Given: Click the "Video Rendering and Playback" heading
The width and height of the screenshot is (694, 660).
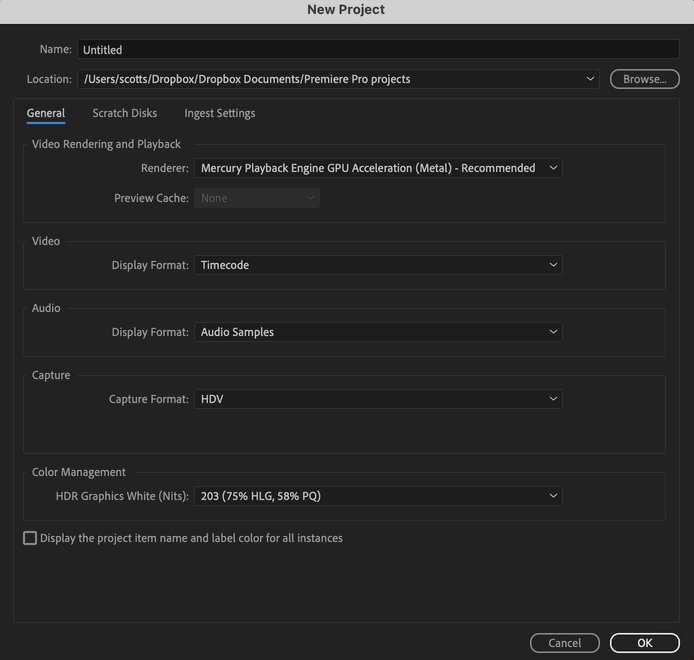Looking at the screenshot, I should click(106, 144).
